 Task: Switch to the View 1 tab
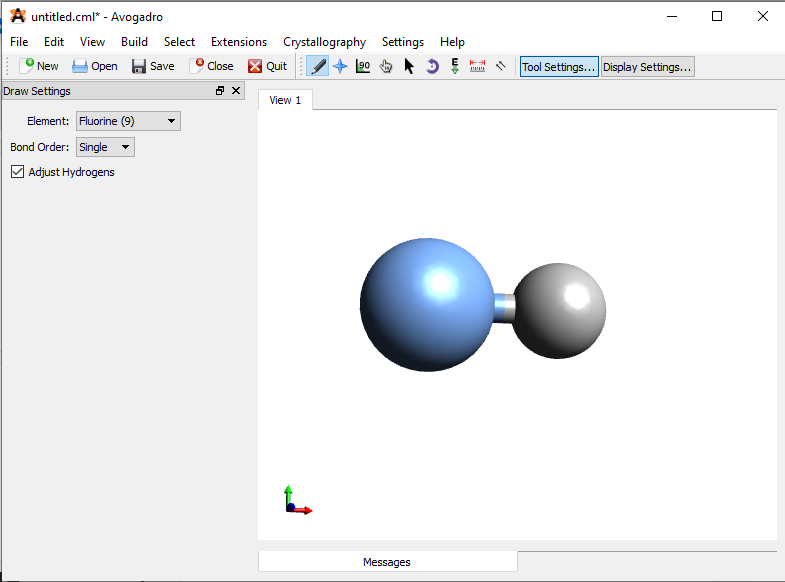(285, 100)
